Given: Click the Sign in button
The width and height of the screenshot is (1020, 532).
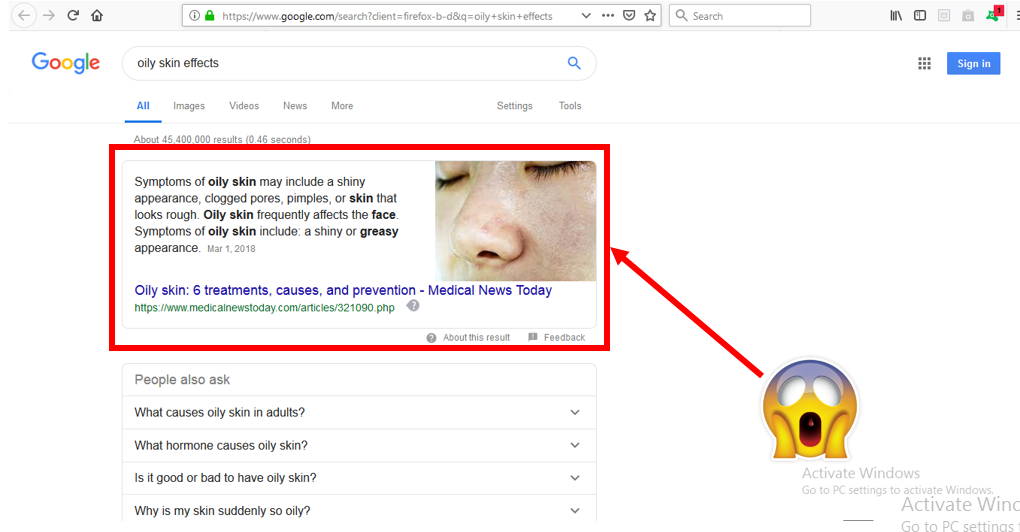Looking at the screenshot, I should [973, 63].
